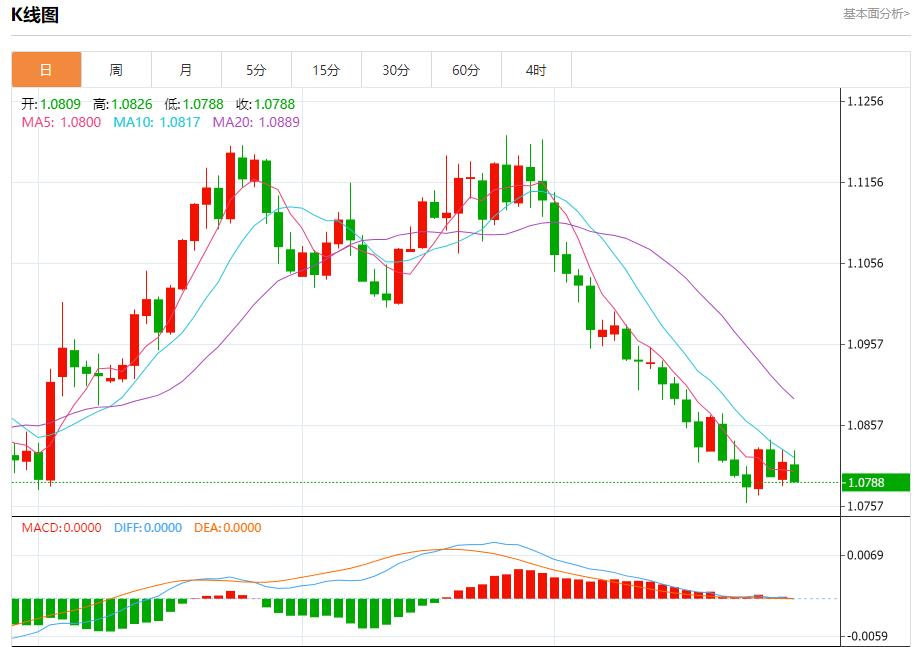Click the MACD value label
The image size is (915, 647).
coord(61,528)
